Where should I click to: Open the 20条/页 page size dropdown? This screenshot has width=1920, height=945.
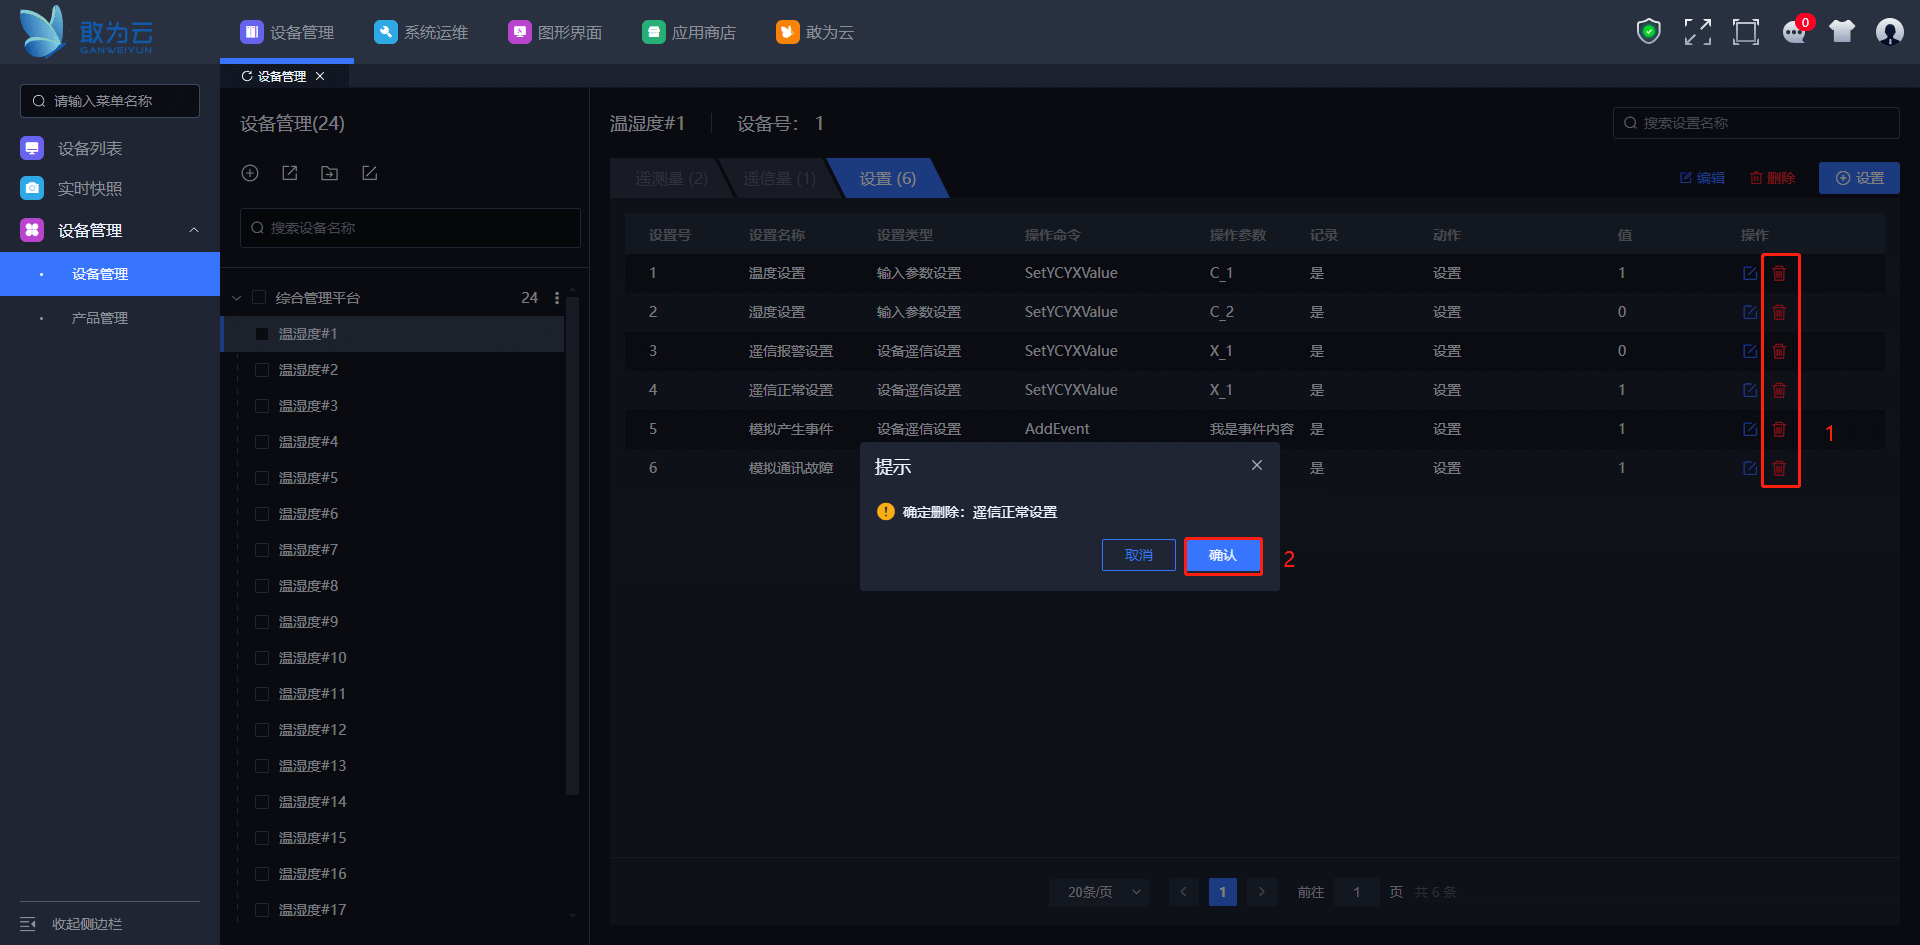tap(1099, 892)
